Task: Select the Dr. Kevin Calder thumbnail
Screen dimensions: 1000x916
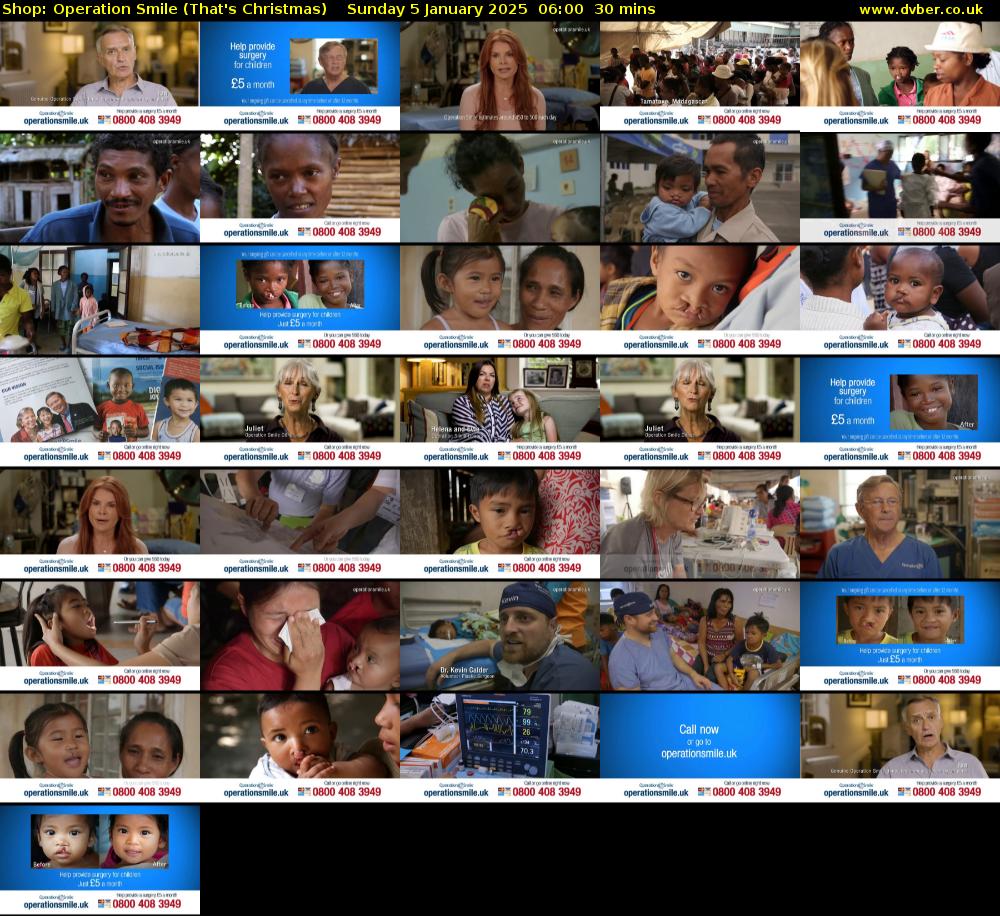Action: tap(500, 636)
